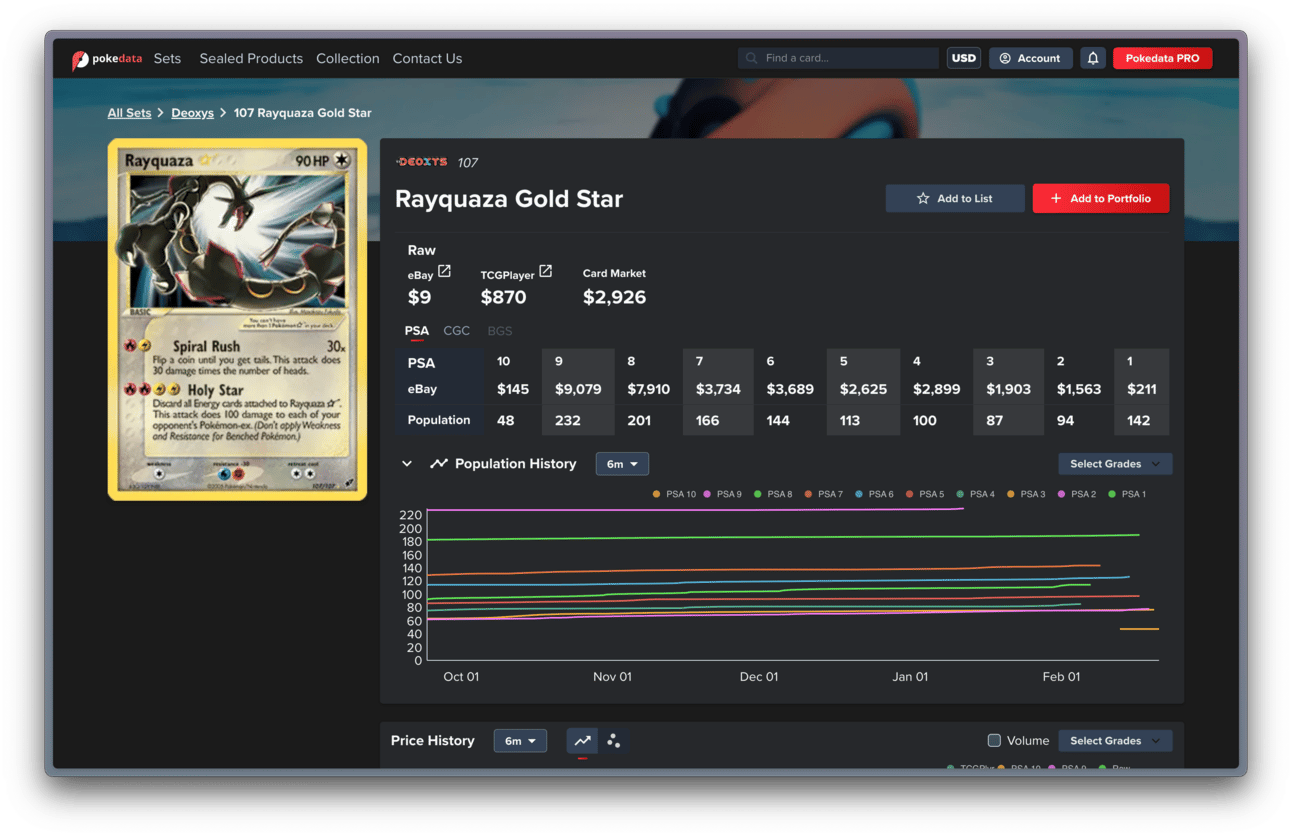Click the Deoxys set logo
The height and width of the screenshot is (836, 1292).
pos(422,162)
